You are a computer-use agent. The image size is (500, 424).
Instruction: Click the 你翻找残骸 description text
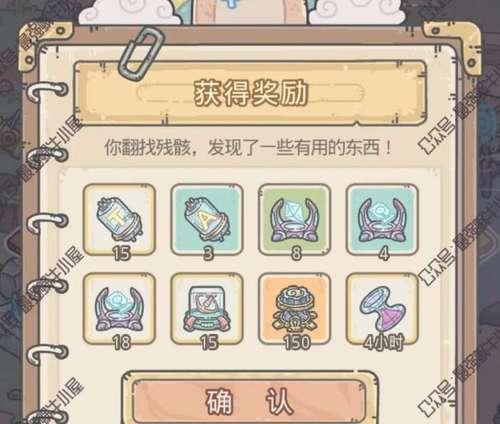click(x=248, y=147)
